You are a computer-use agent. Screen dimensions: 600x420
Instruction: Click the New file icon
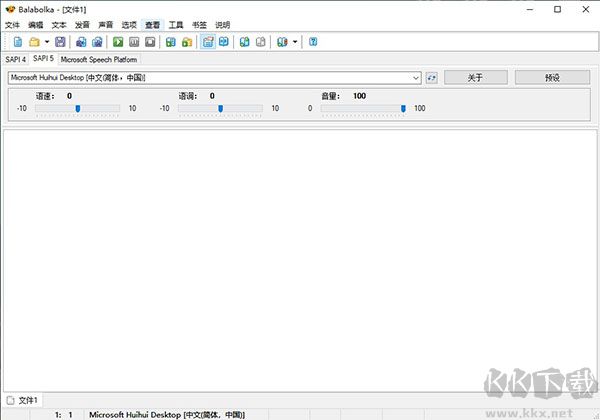(x=17, y=42)
